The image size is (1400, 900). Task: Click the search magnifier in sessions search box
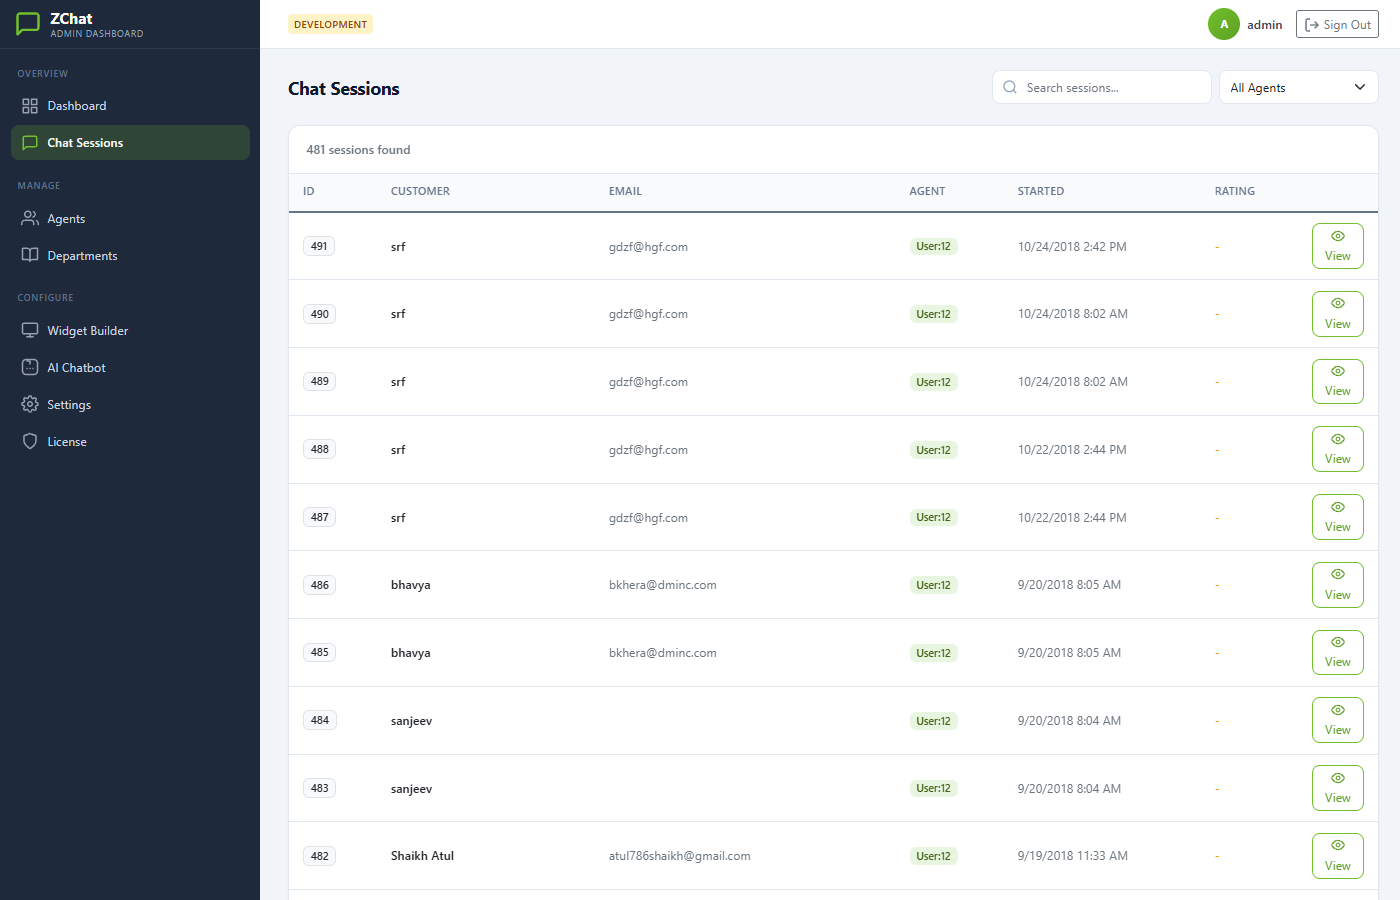(1010, 87)
